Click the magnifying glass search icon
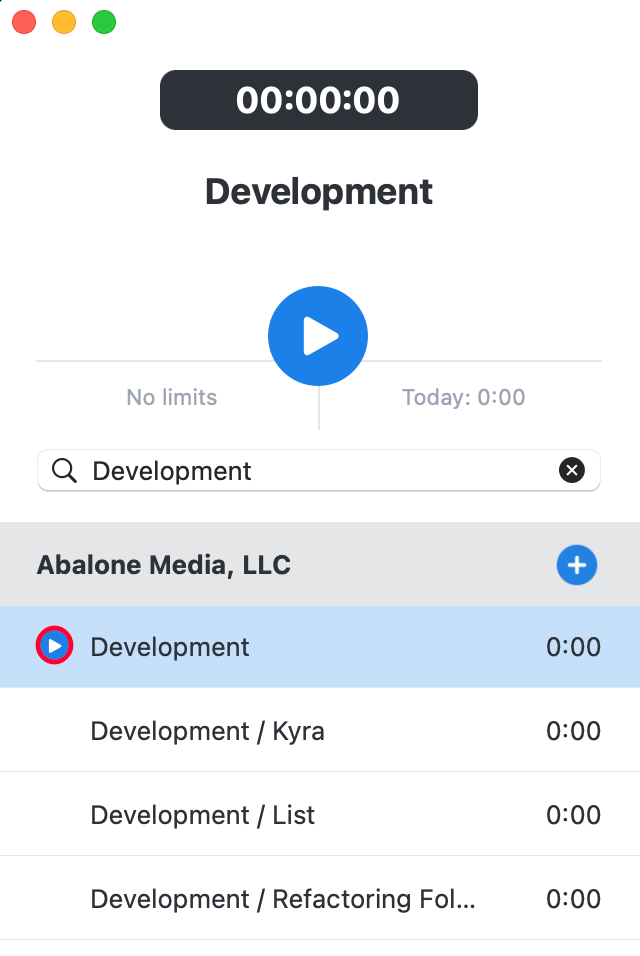640x956 pixels. click(64, 471)
